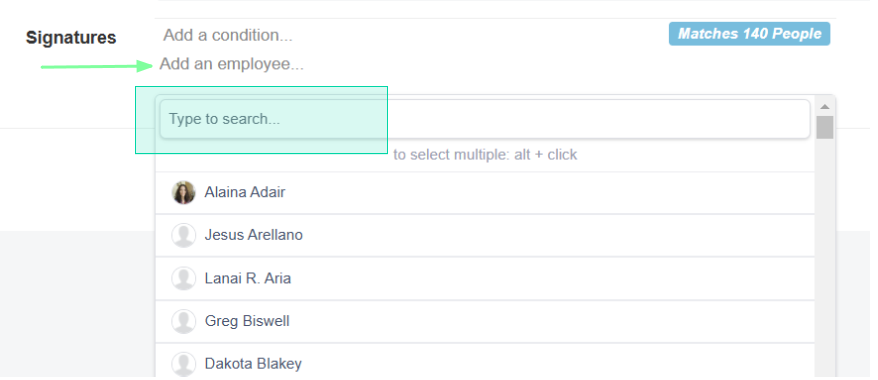The height and width of the screenshot is (380, 878).
Task: Select the Greg Biswell entry
Action: [485, 322]
